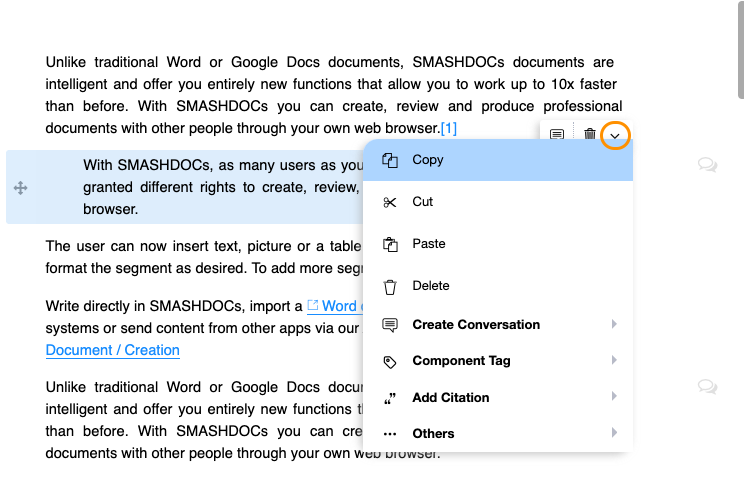Image resolution: width=744 pixels, height=494 pixels.
Task: Follow the Document / Creation link
Action: [x=112, y=350]
